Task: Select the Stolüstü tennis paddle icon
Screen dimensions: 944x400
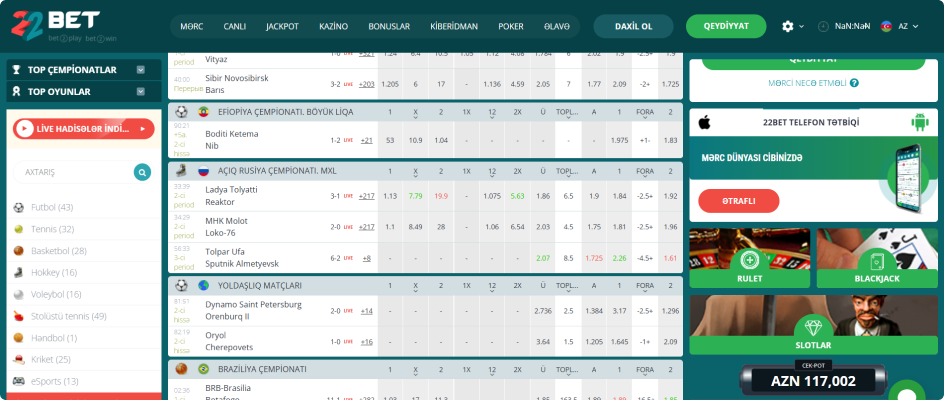Action: (x=19, y=316)
